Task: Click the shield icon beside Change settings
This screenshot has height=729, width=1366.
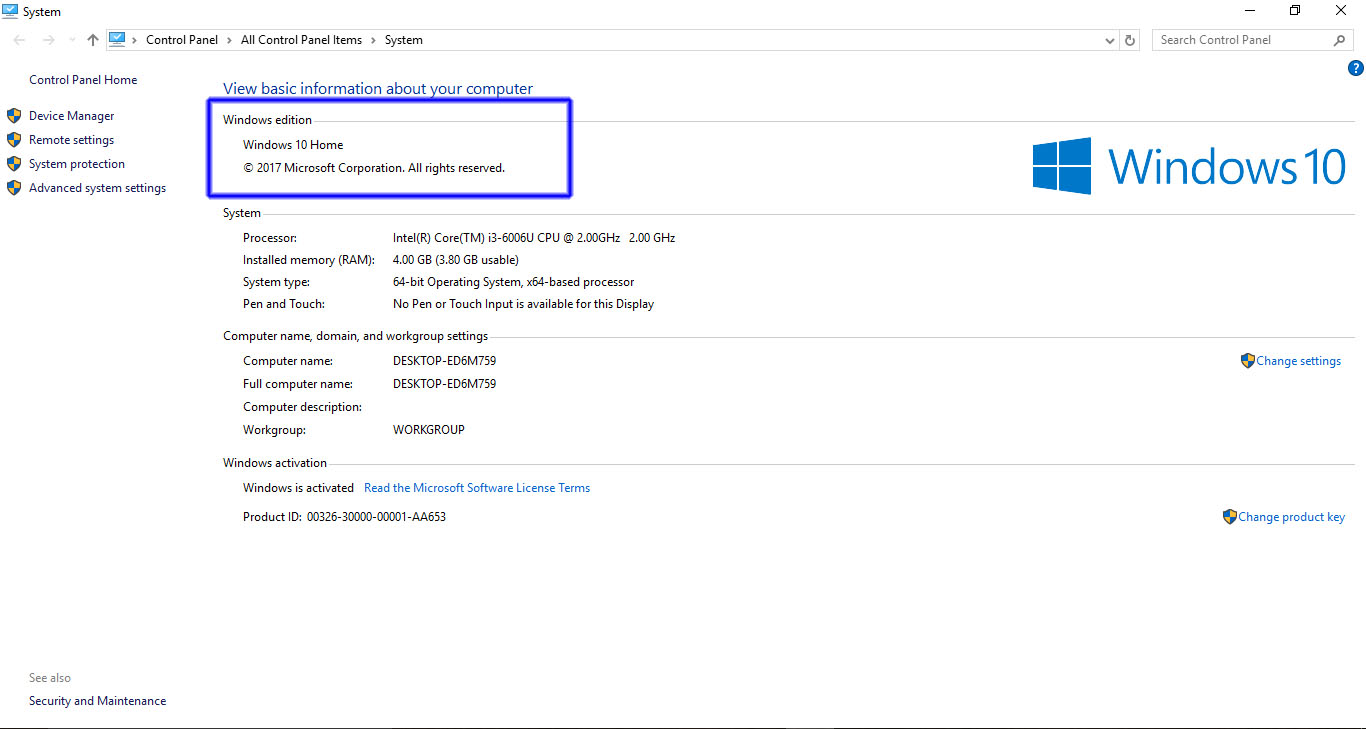Action: [x=1247, y=361]
